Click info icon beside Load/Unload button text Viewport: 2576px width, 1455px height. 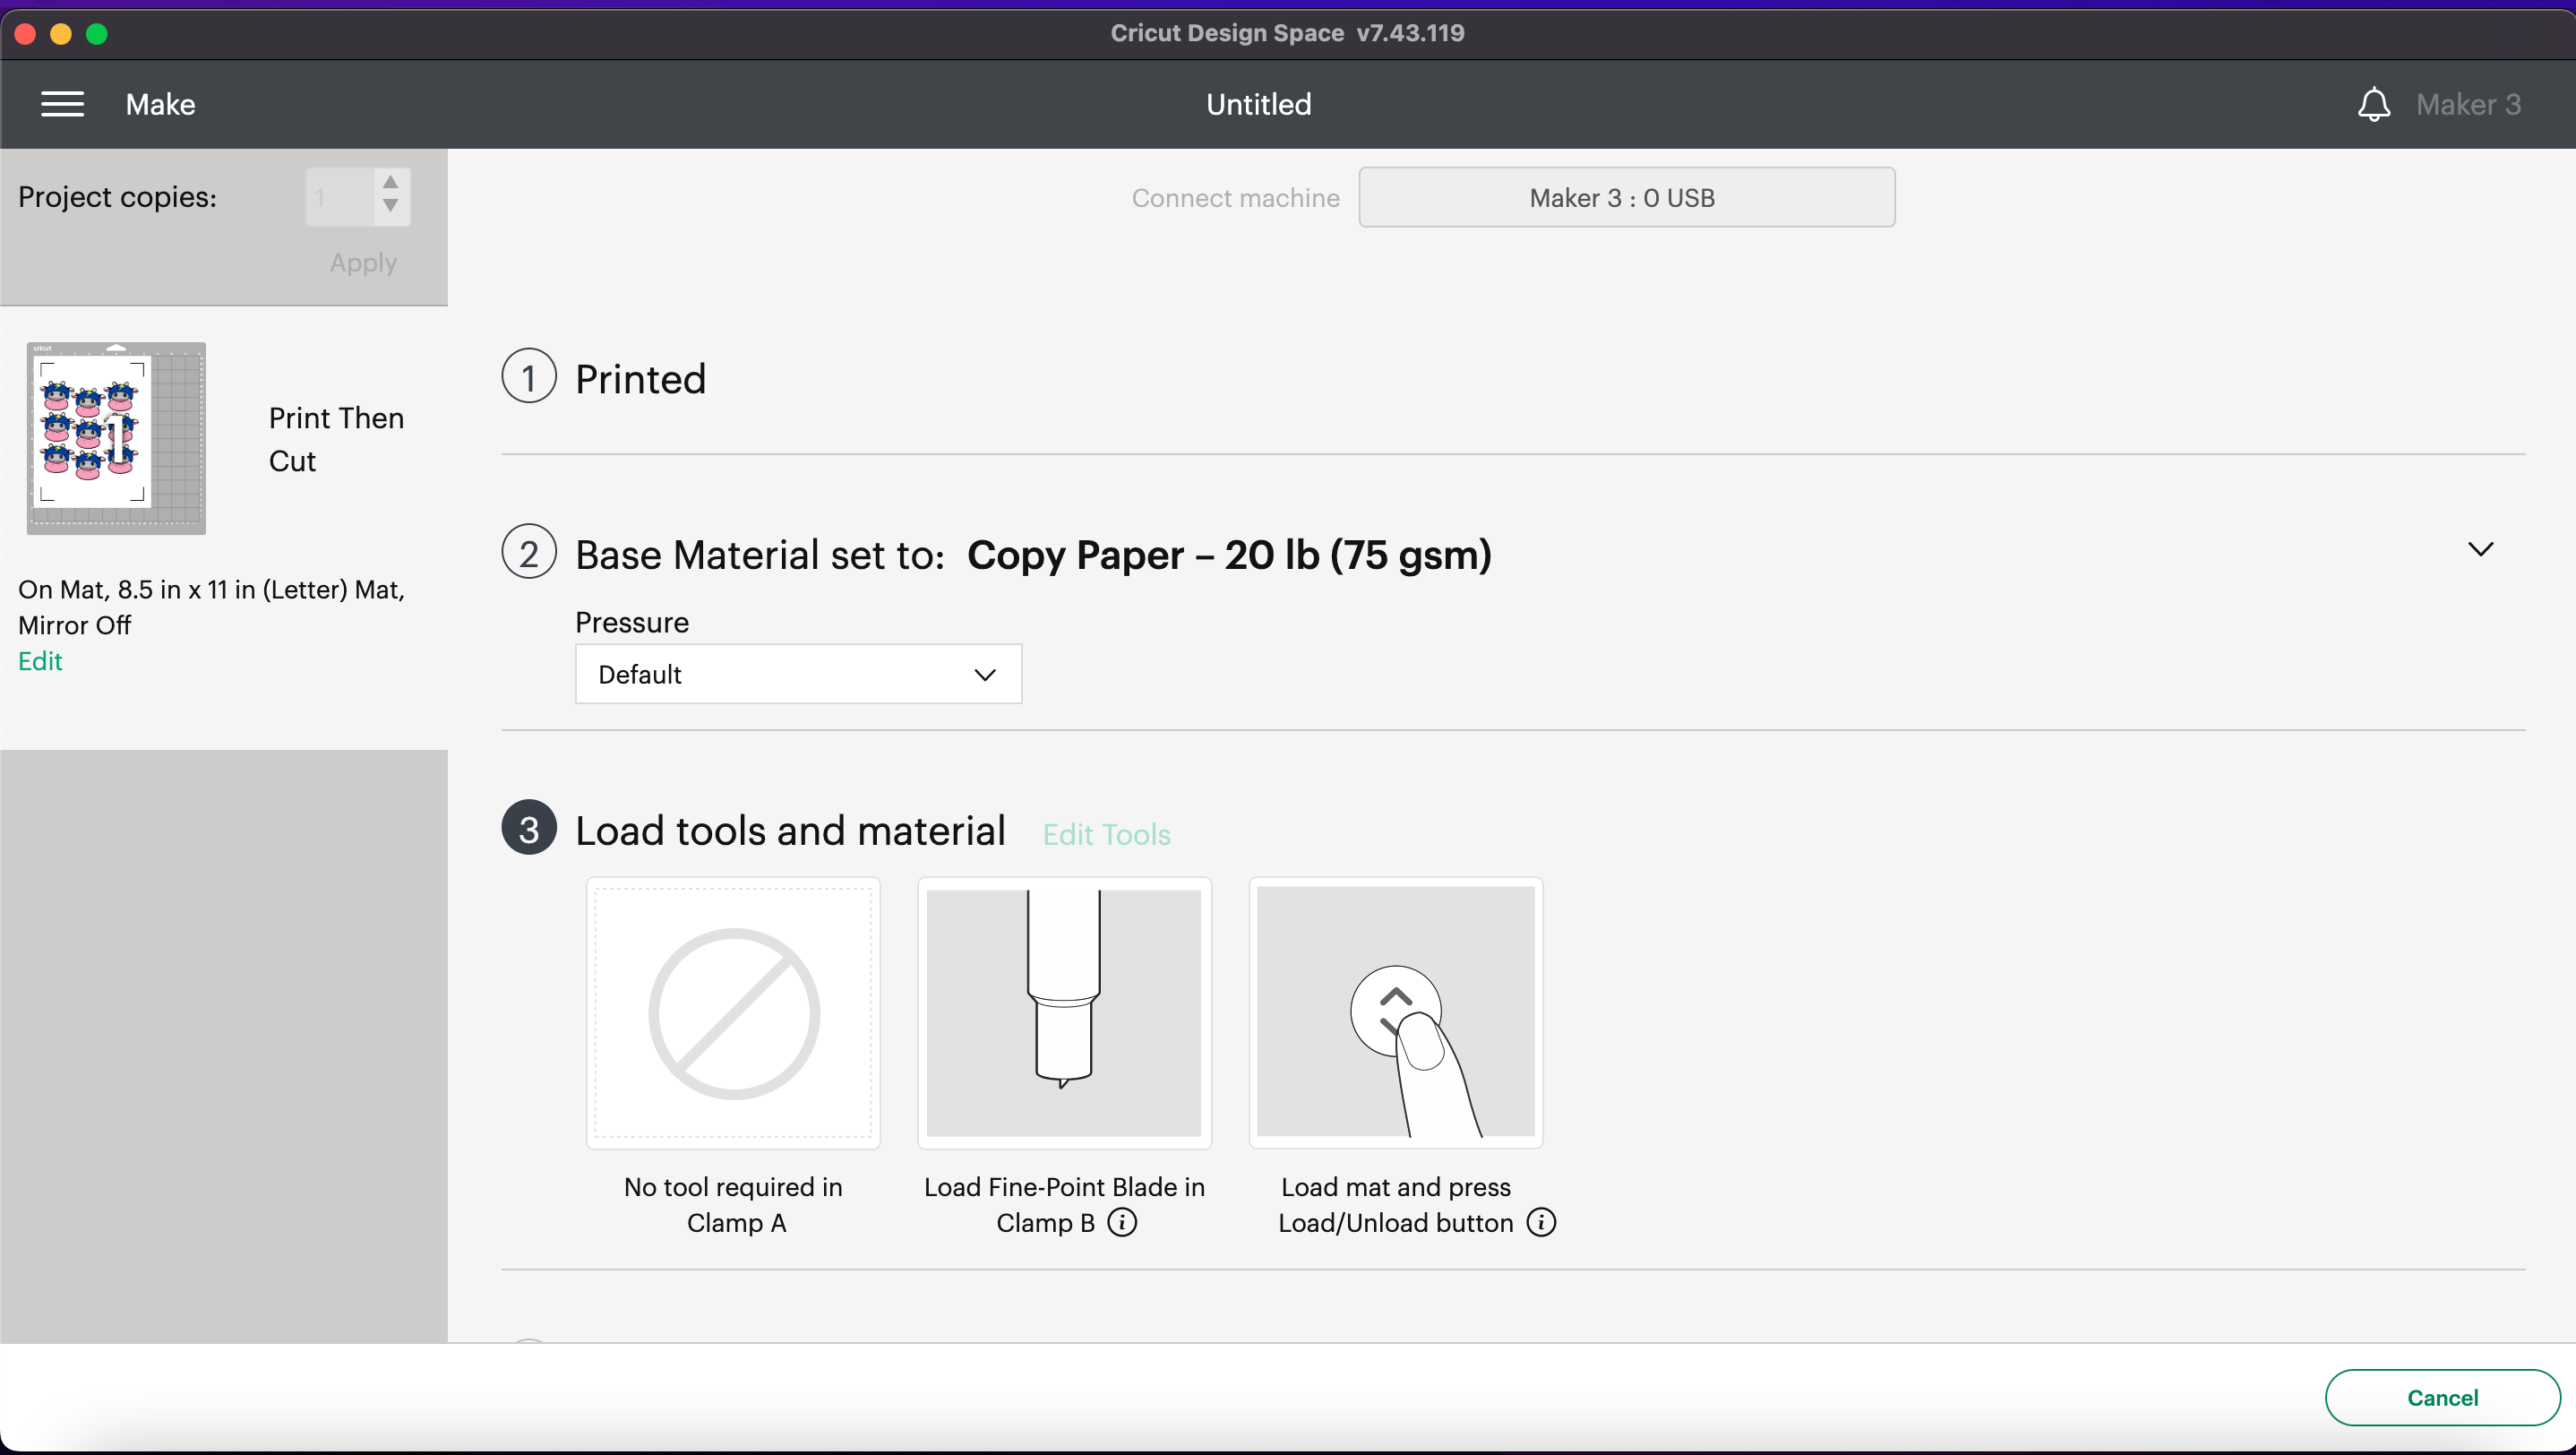point(1541,1222)
